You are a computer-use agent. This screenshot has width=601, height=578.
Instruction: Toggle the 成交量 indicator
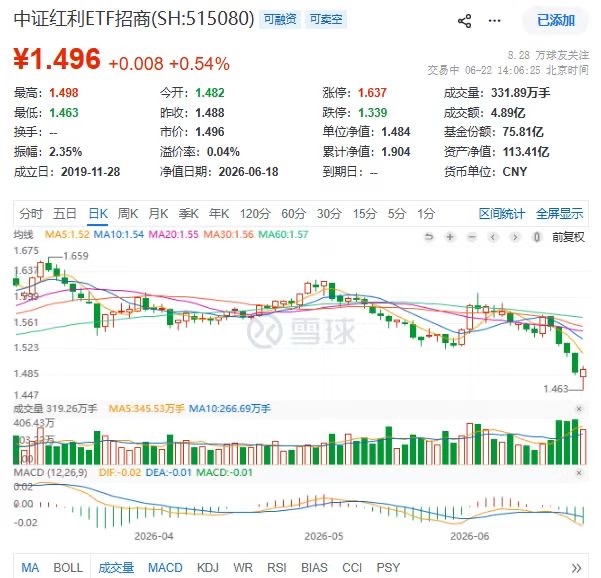[116, 567]
